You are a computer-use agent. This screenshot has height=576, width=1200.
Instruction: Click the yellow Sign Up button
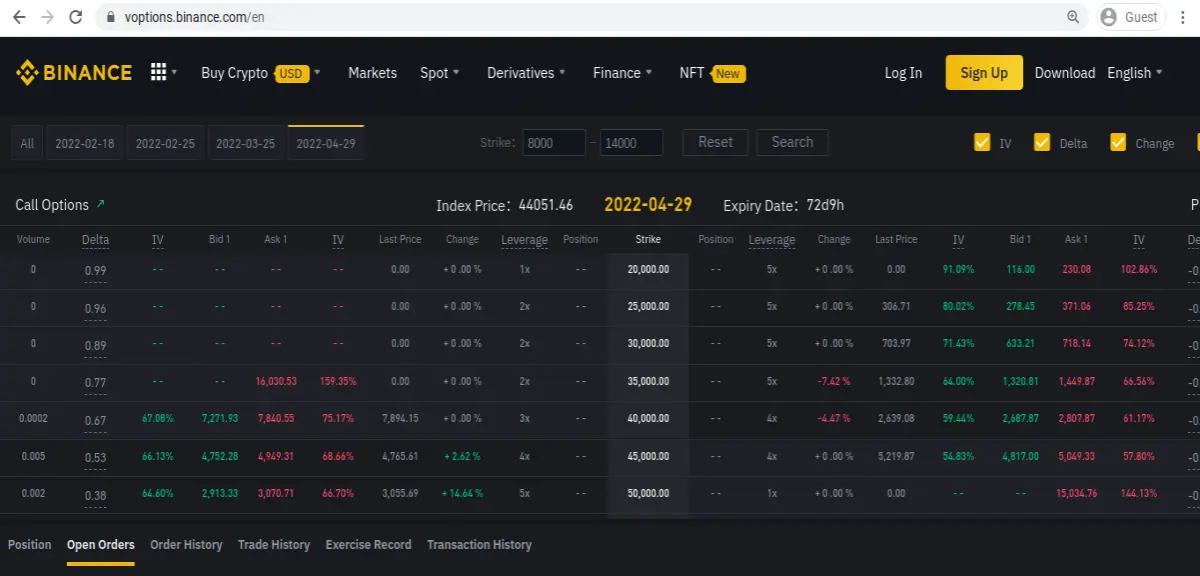pos(984,73)
